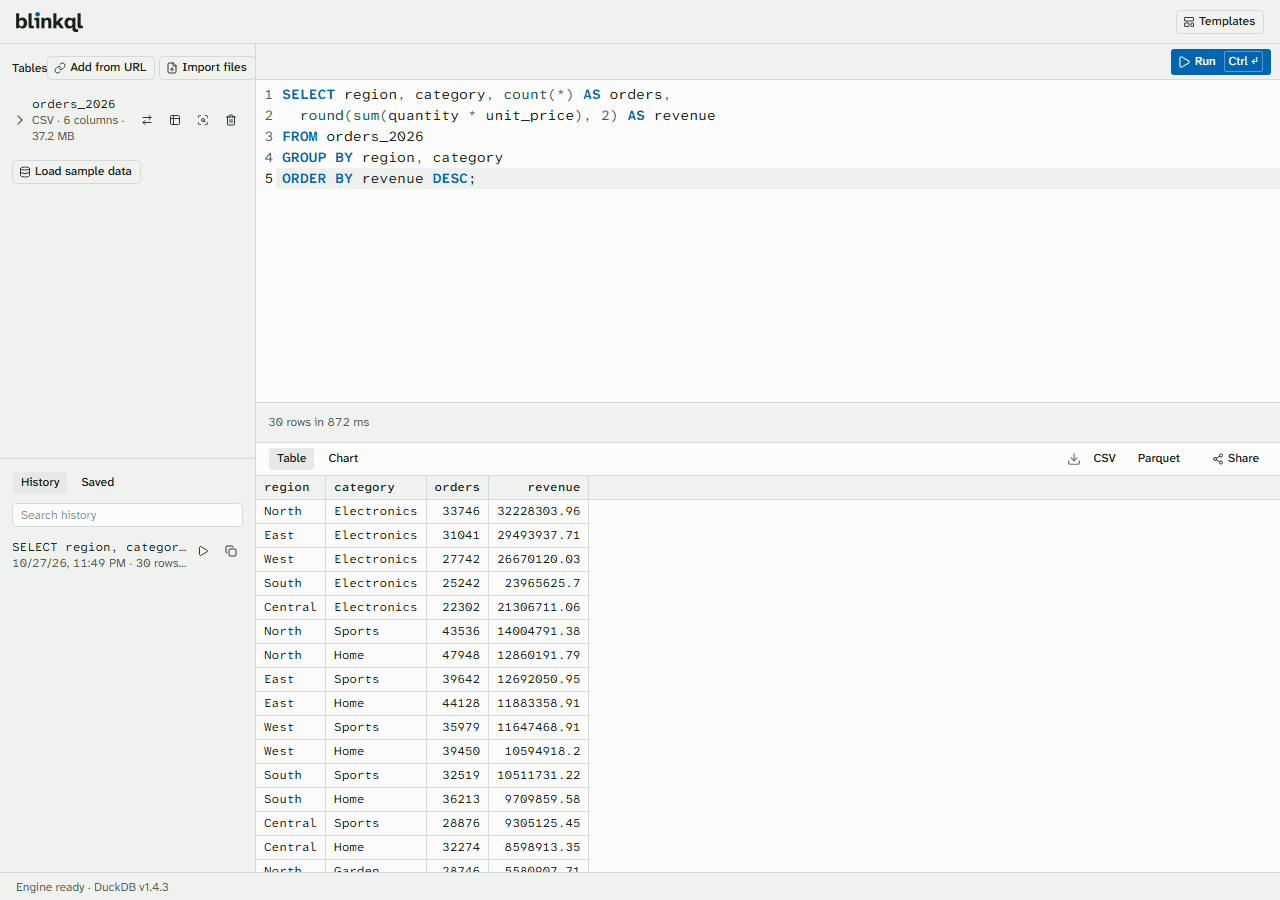Click the orders cell 22302
1280x900 pixels.
[457, 608]
